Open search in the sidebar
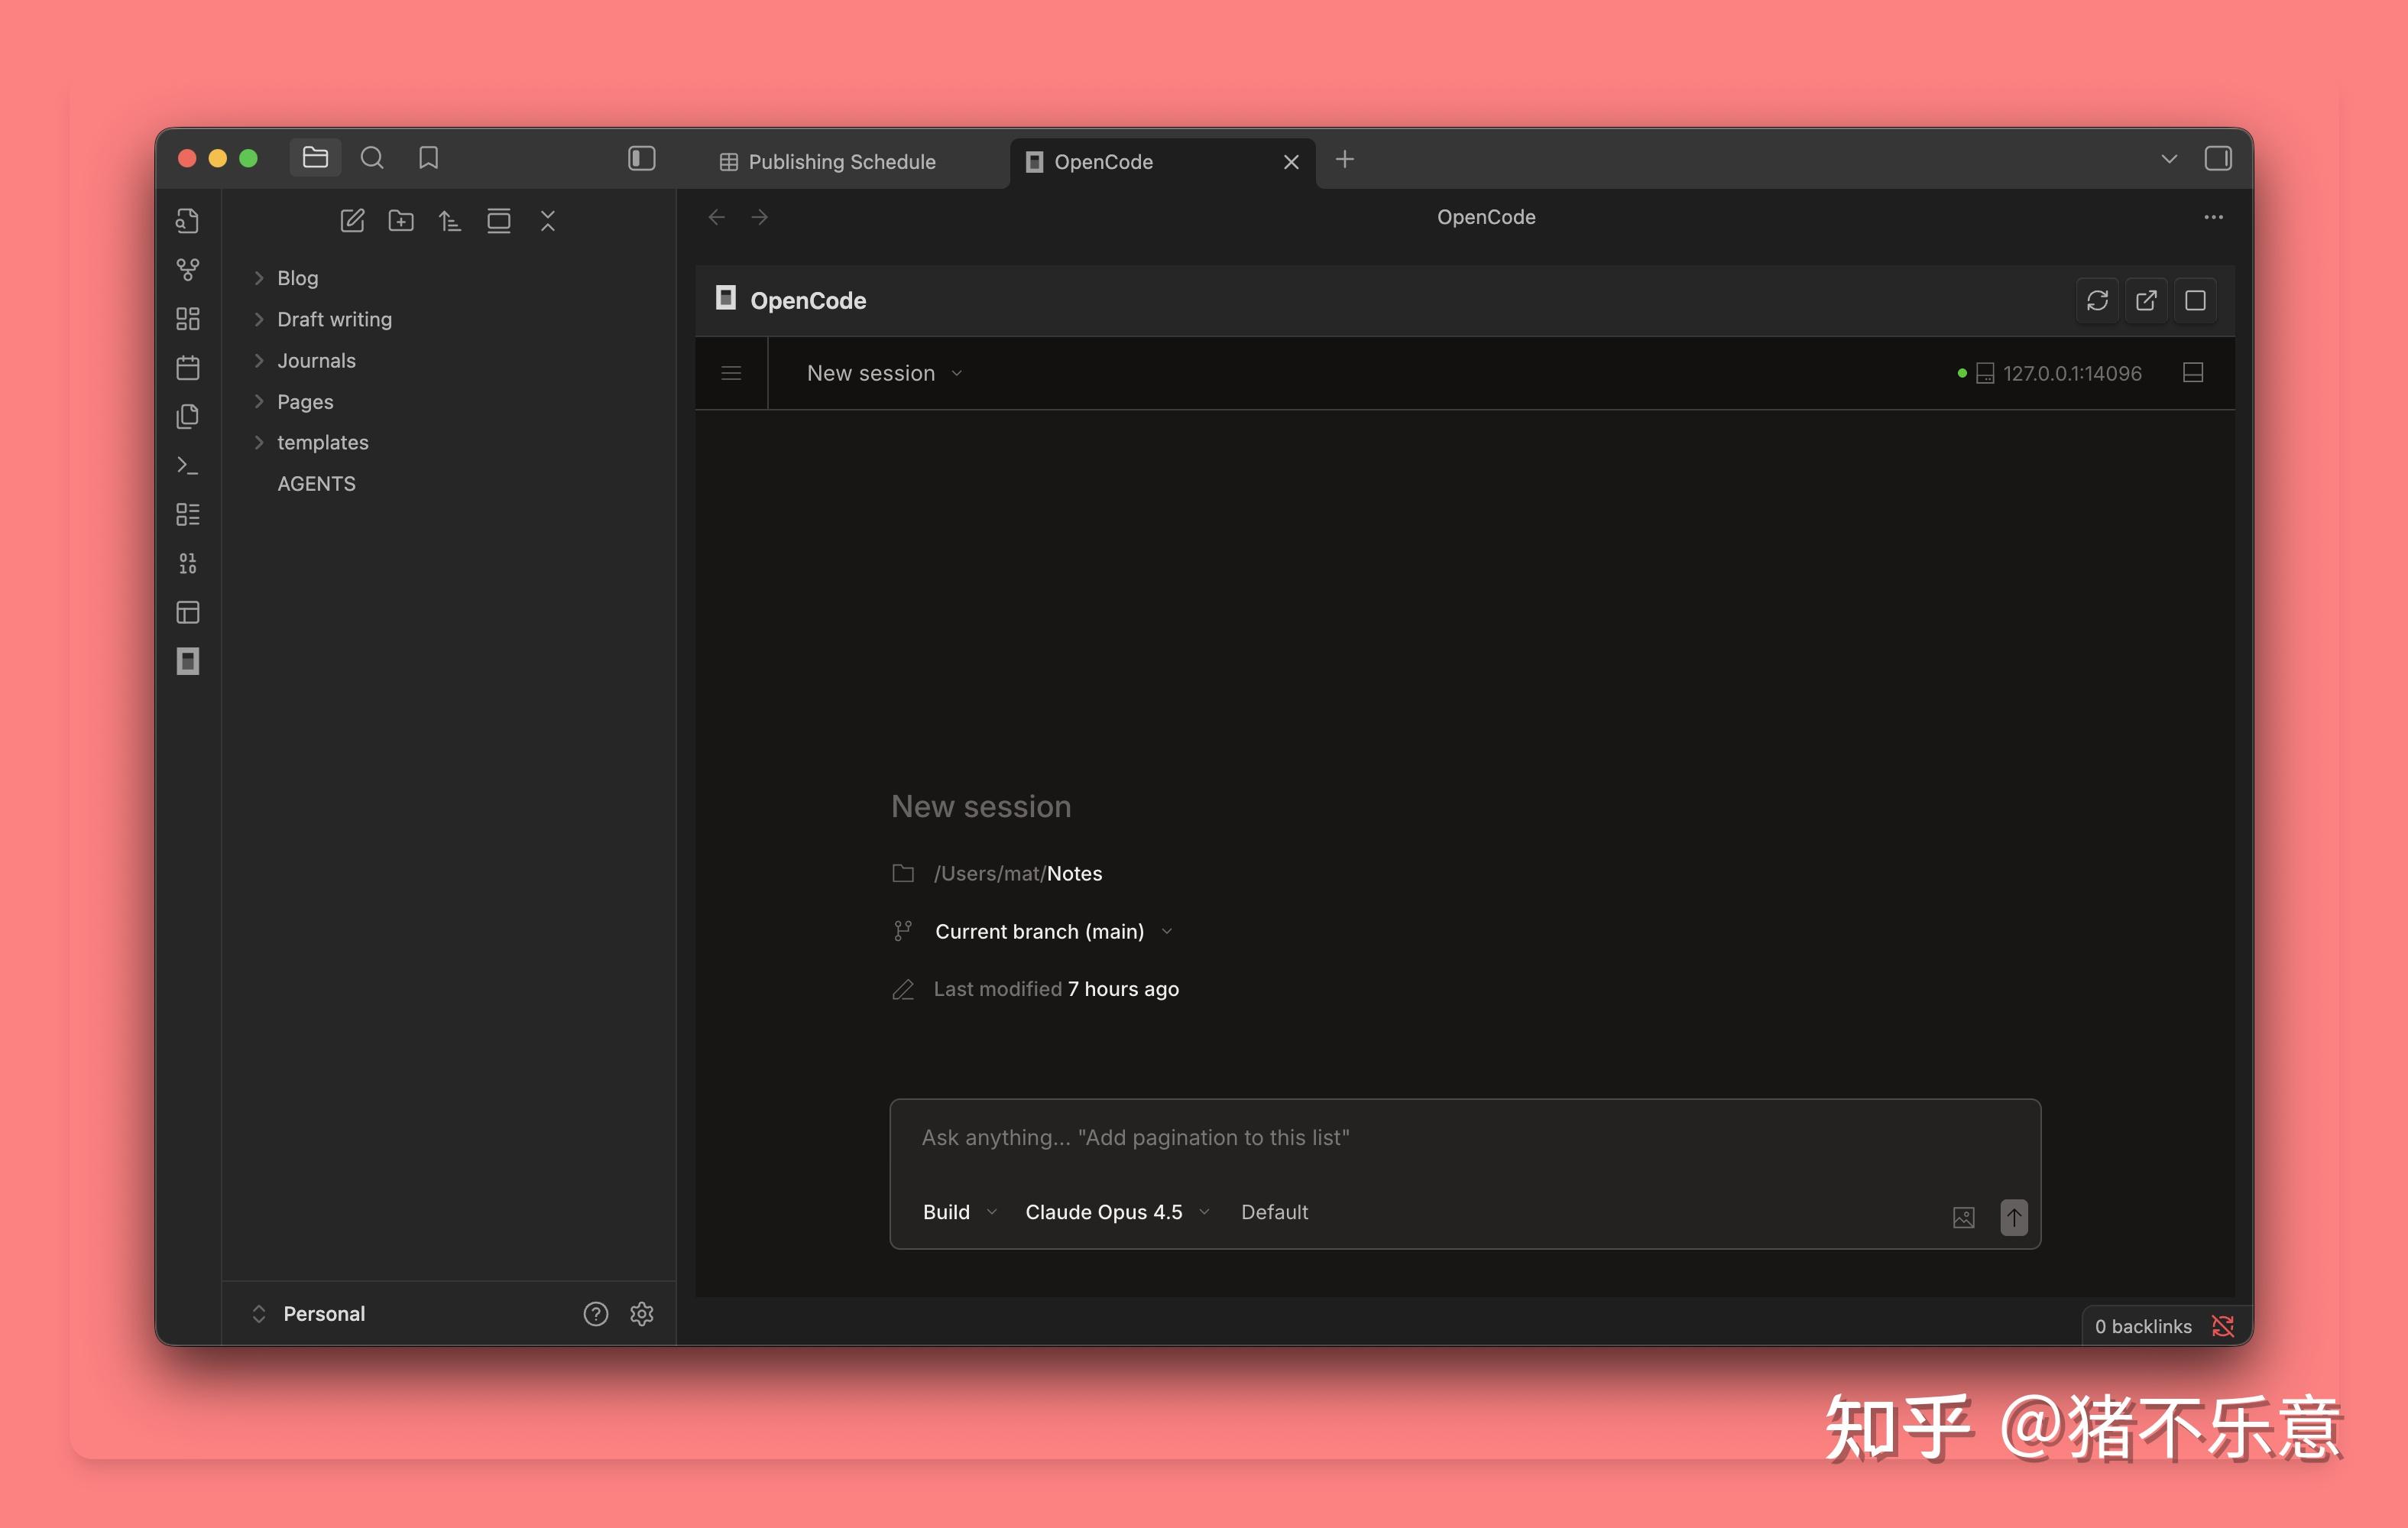Viewport: 2408px width, 1528px height. pyautogui.click(x=372, y=158)
